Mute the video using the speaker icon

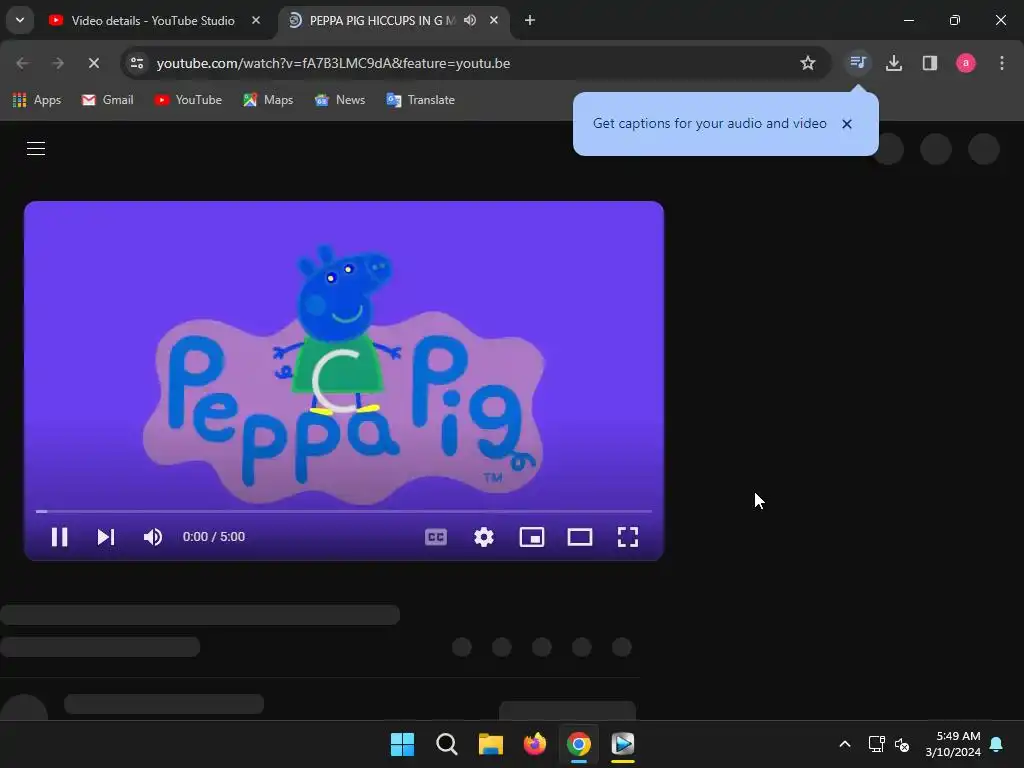(x=153, y=537)
